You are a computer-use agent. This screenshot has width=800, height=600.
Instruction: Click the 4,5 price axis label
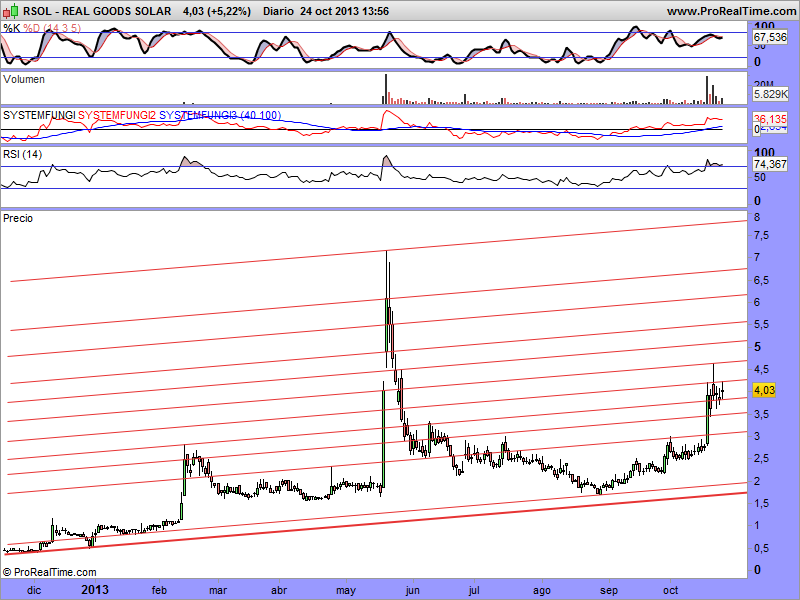[x=762, y=369]
